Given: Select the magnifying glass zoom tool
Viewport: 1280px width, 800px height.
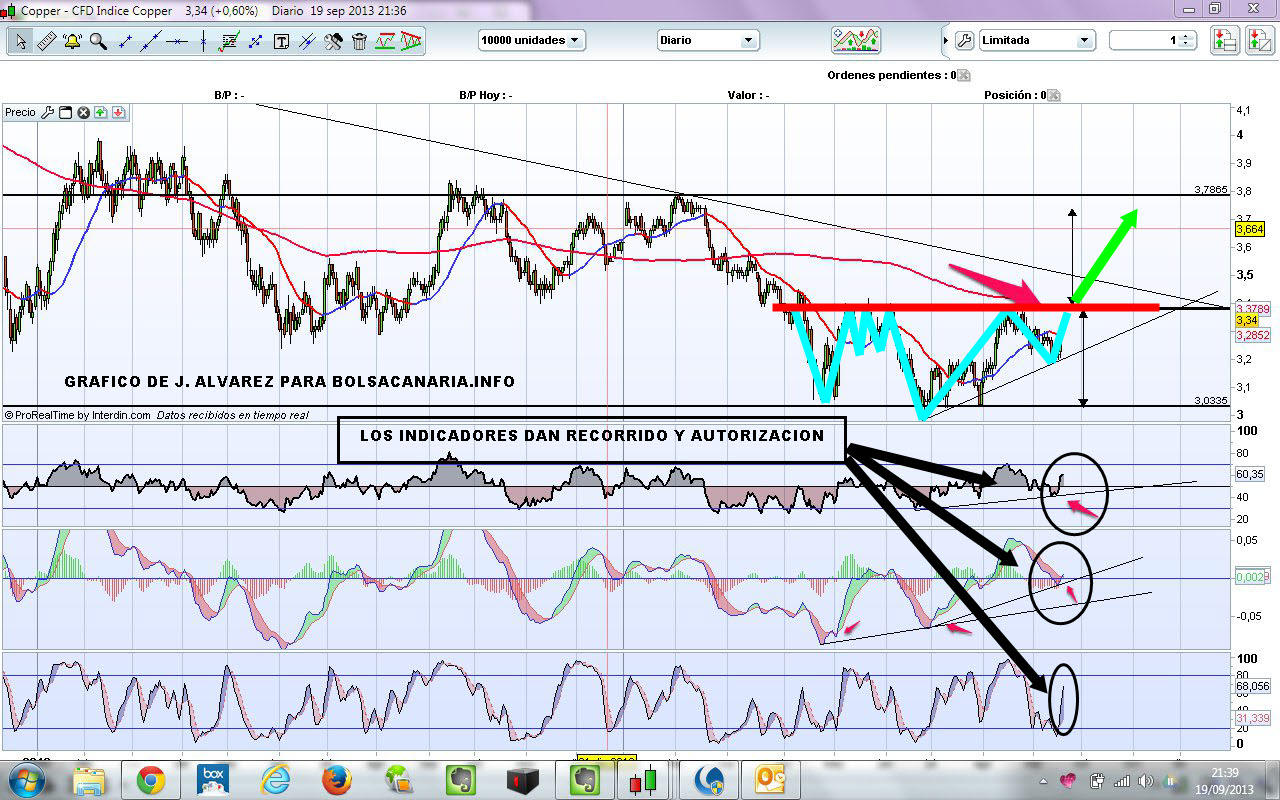Looking at the screenshot, I should pos(98,41).
